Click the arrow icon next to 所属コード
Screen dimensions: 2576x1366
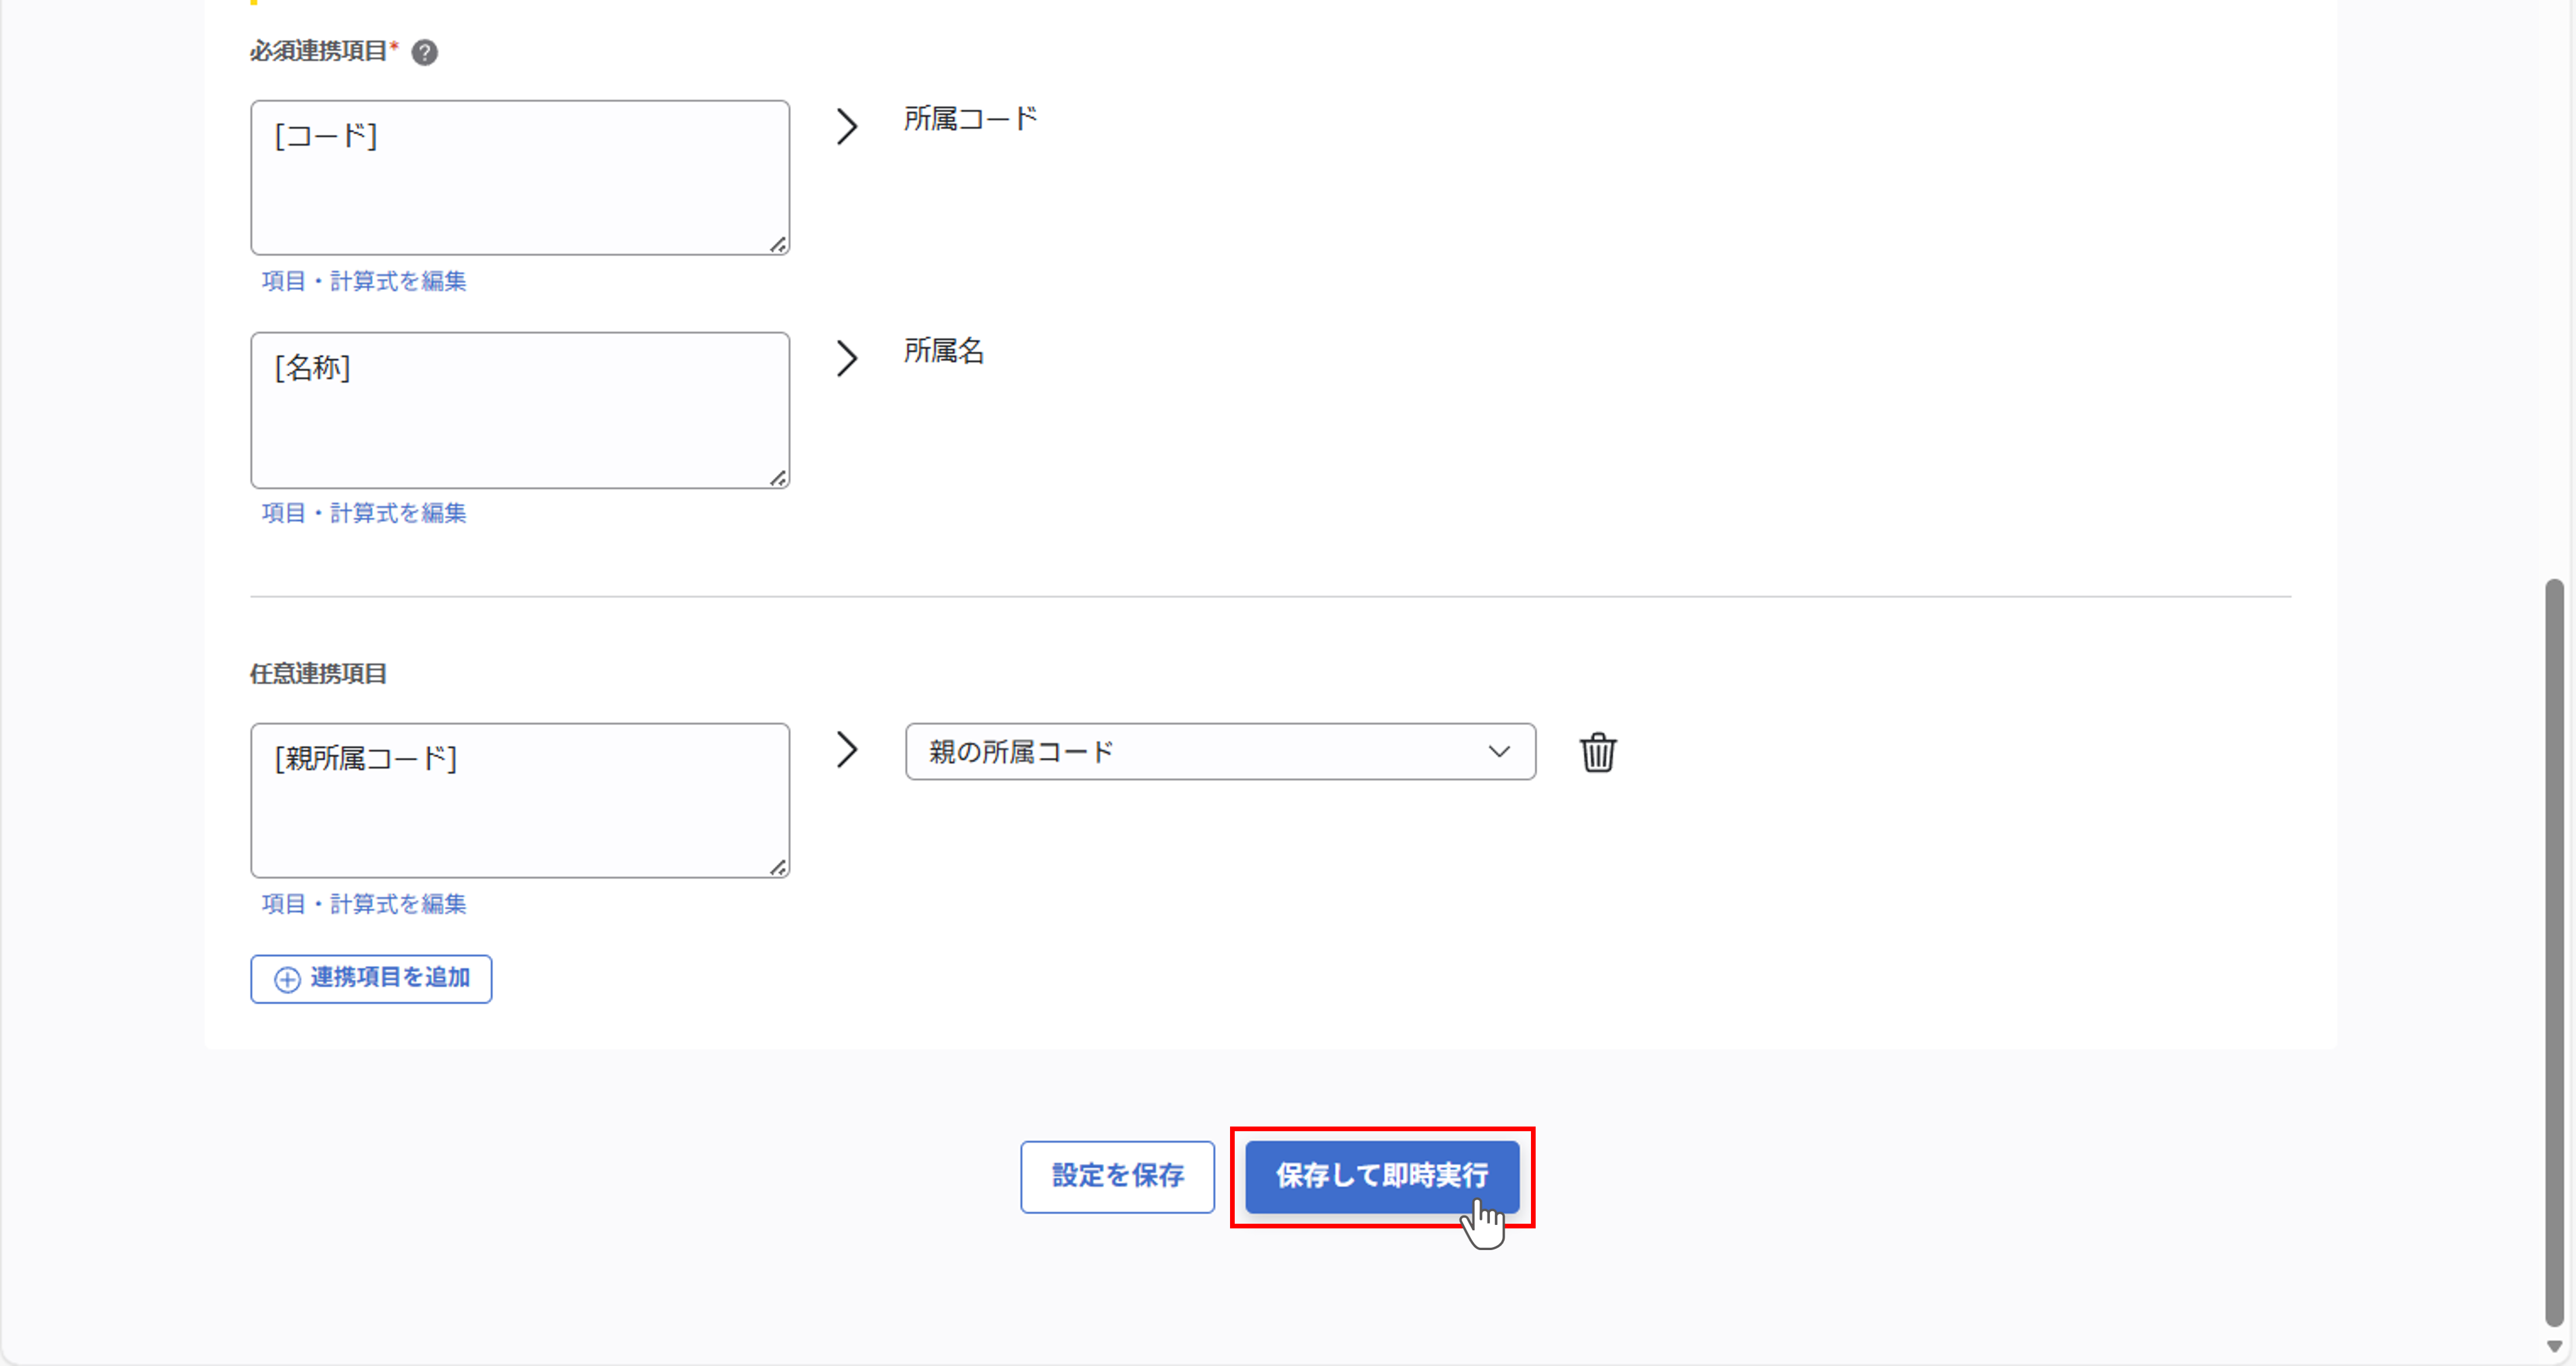click(846, 126)
